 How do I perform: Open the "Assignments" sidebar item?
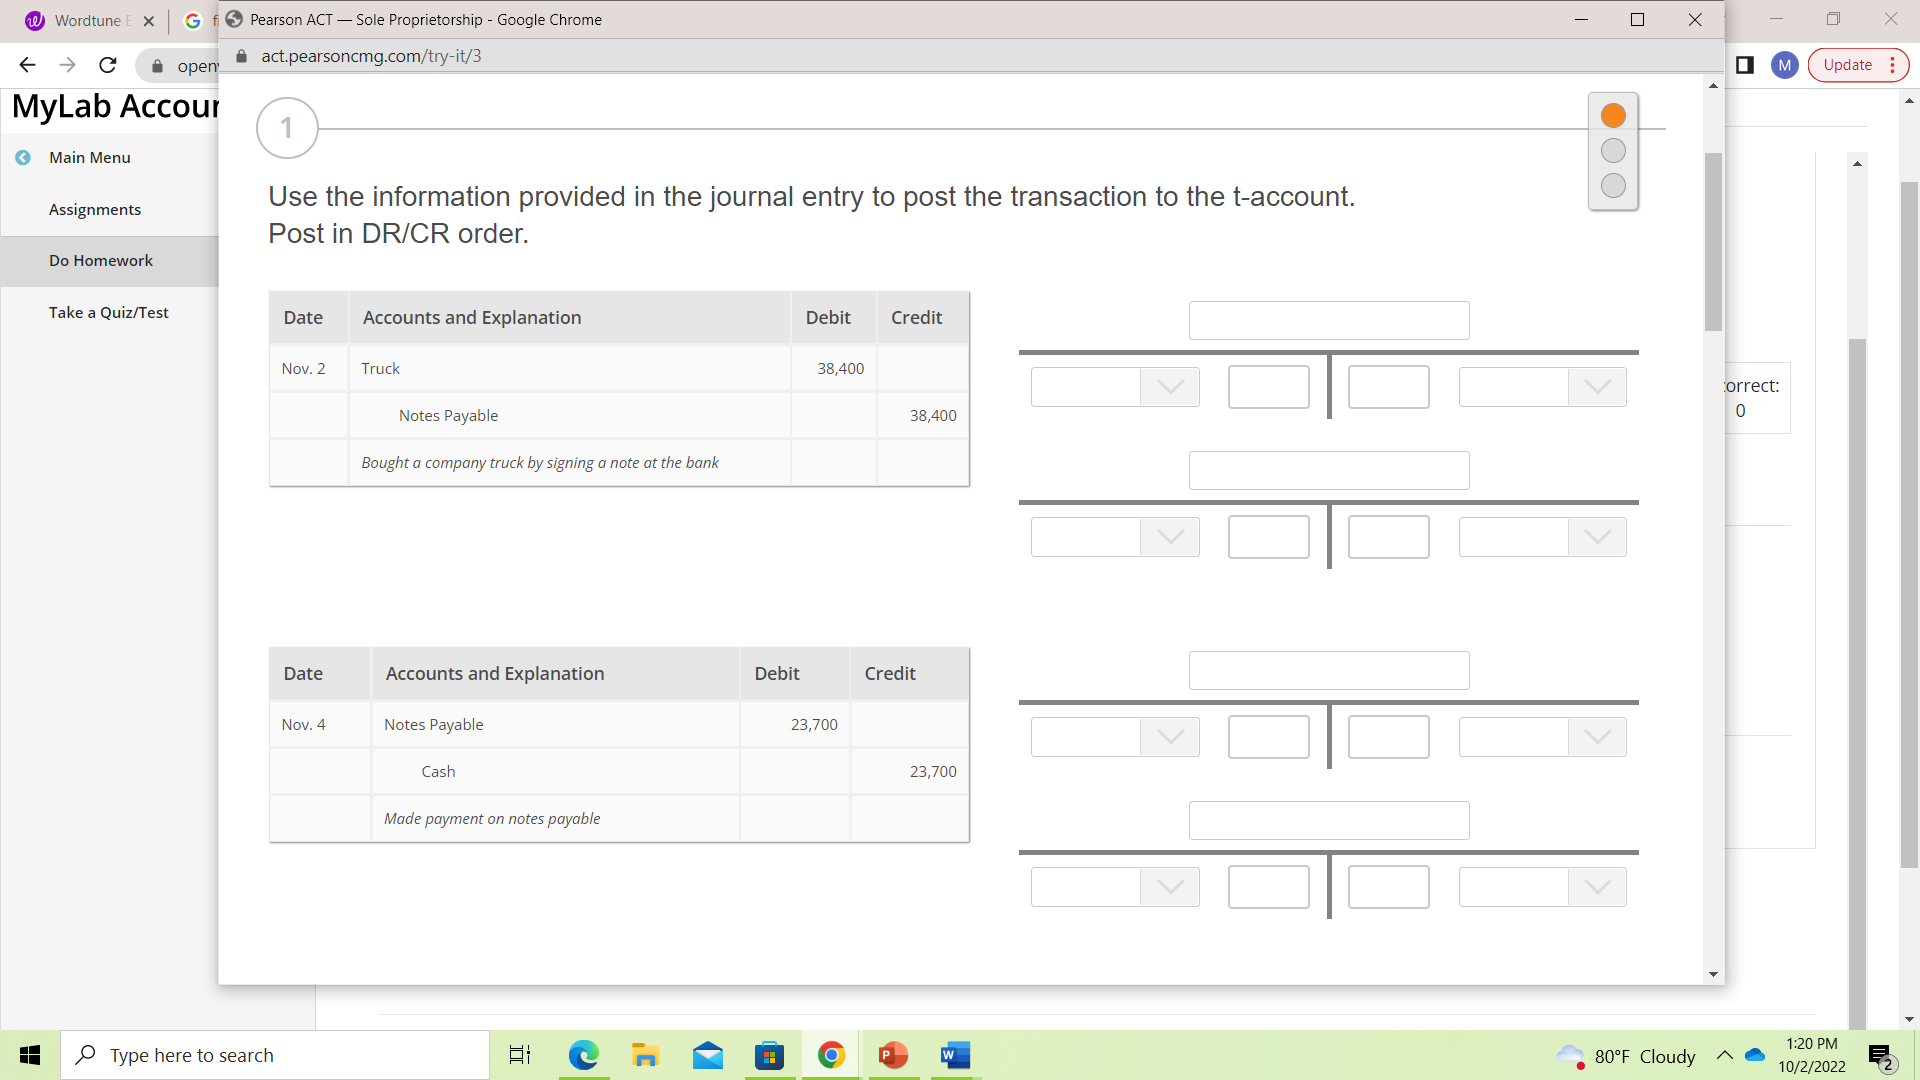coord(95,209)
